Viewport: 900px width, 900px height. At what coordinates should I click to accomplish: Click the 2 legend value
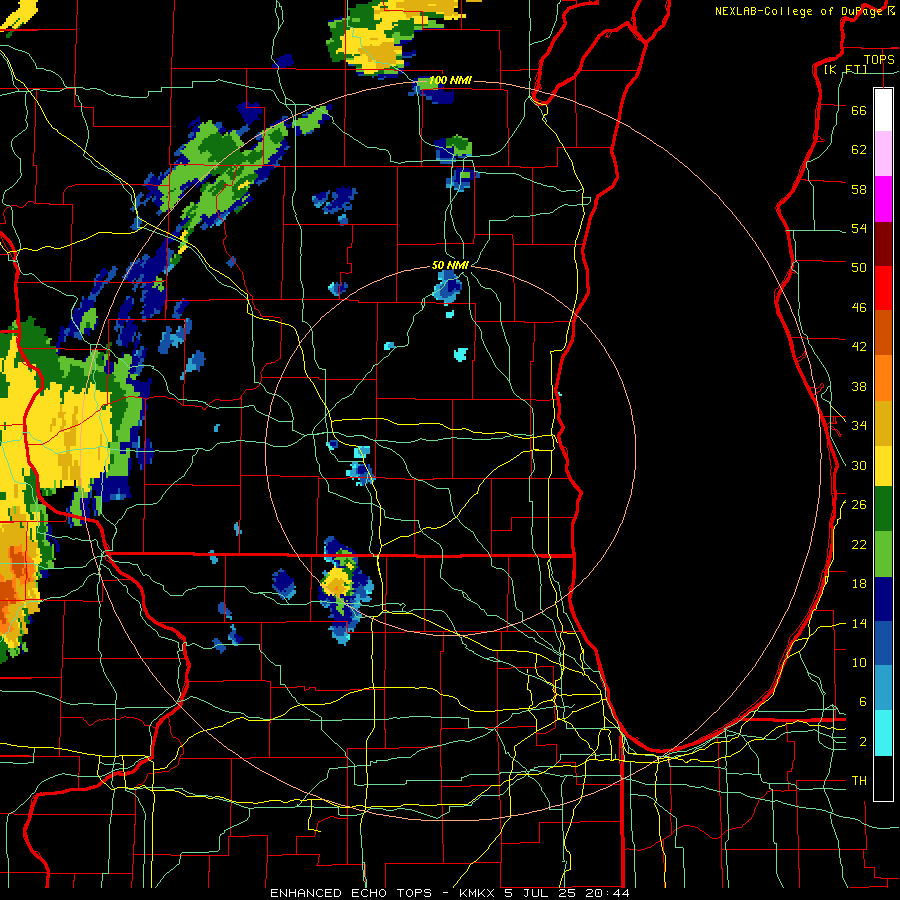tap(863, 742)
